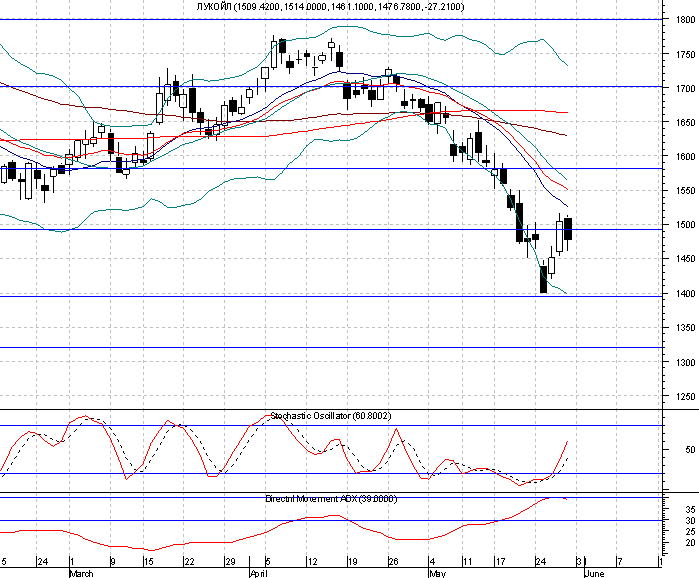Click the 25 label on ADX axis
The width and height of the screenshot is (699, 578).
tap(690, 532)
